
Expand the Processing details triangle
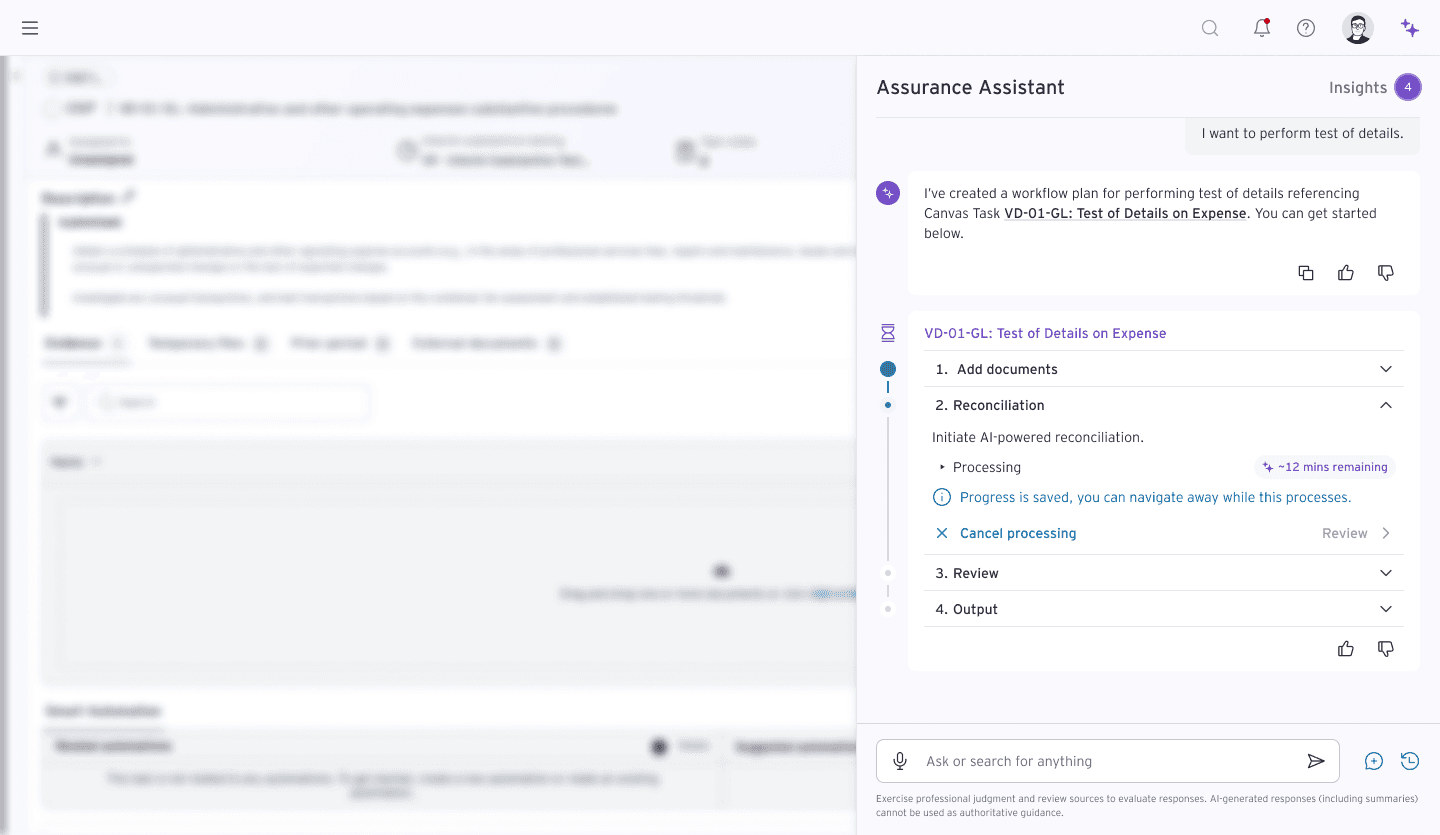pos(942,467)
